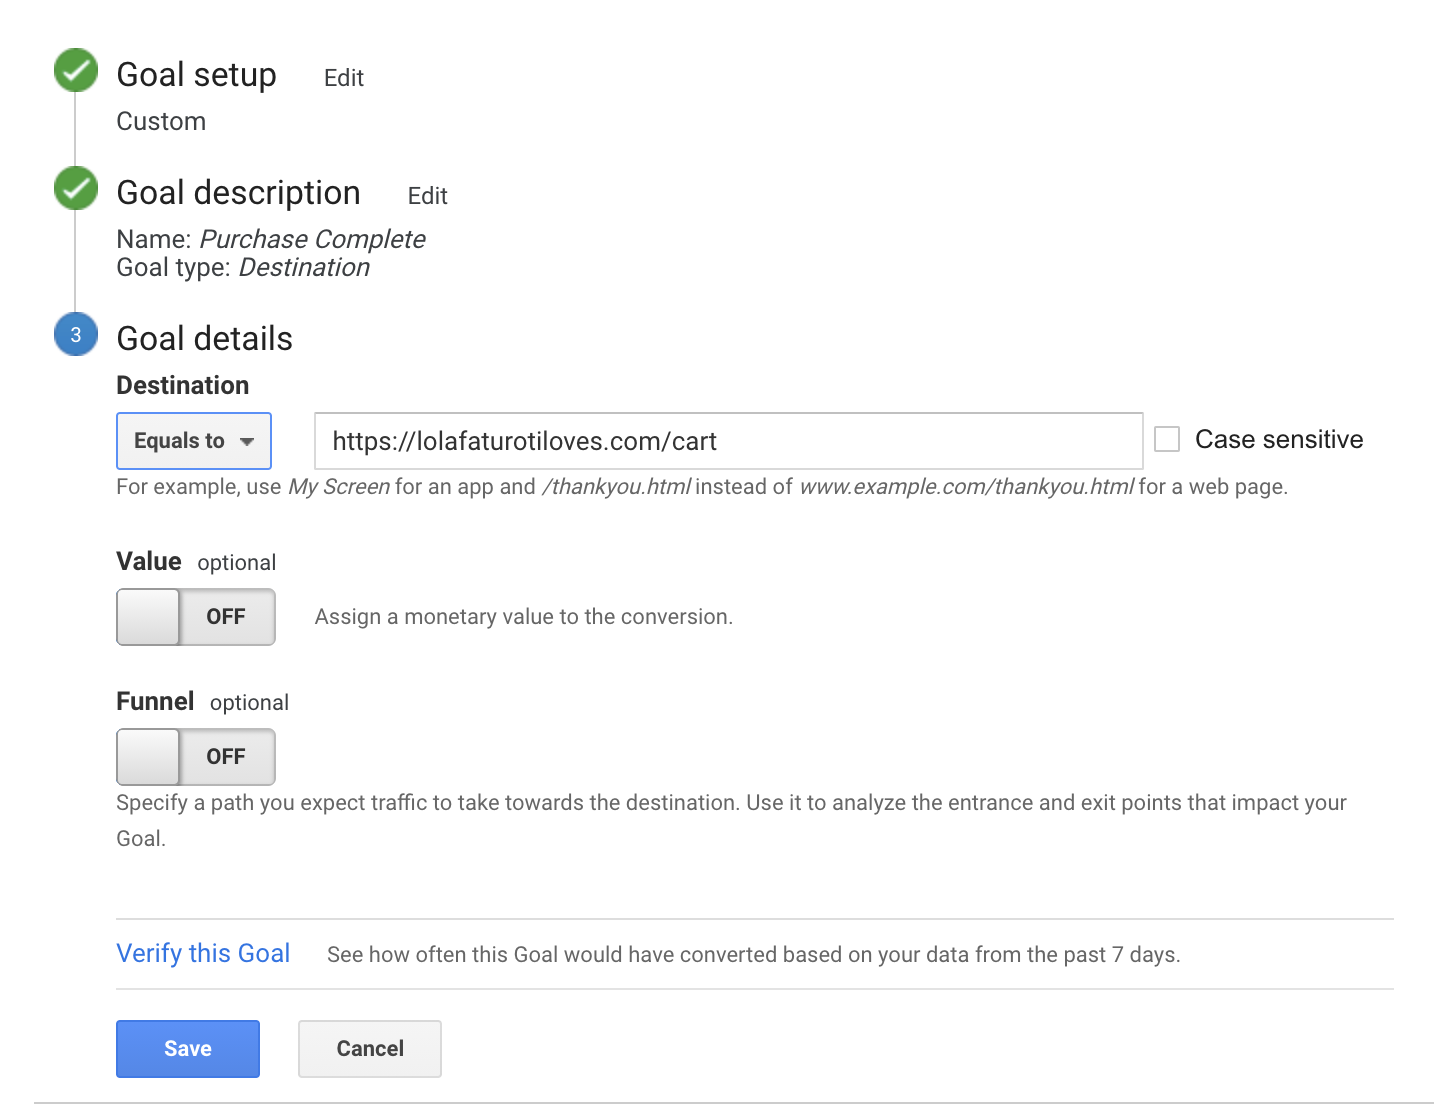Click the Destination URL input field

tap(728, 441)
